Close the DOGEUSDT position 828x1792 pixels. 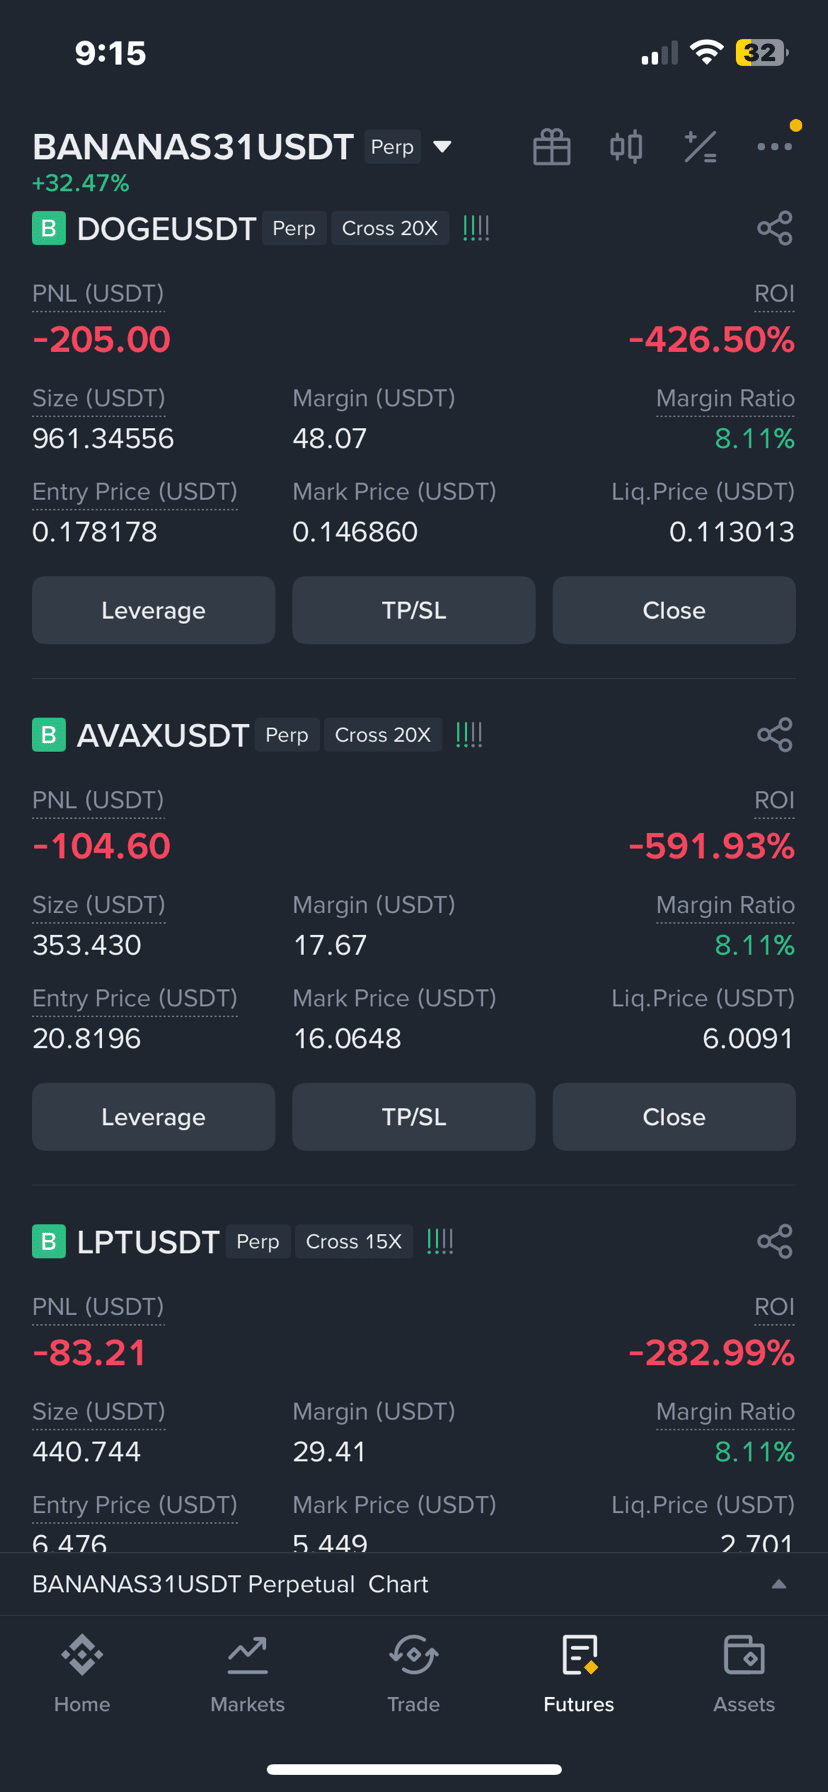pyautogui.click(x=674, y=610)
